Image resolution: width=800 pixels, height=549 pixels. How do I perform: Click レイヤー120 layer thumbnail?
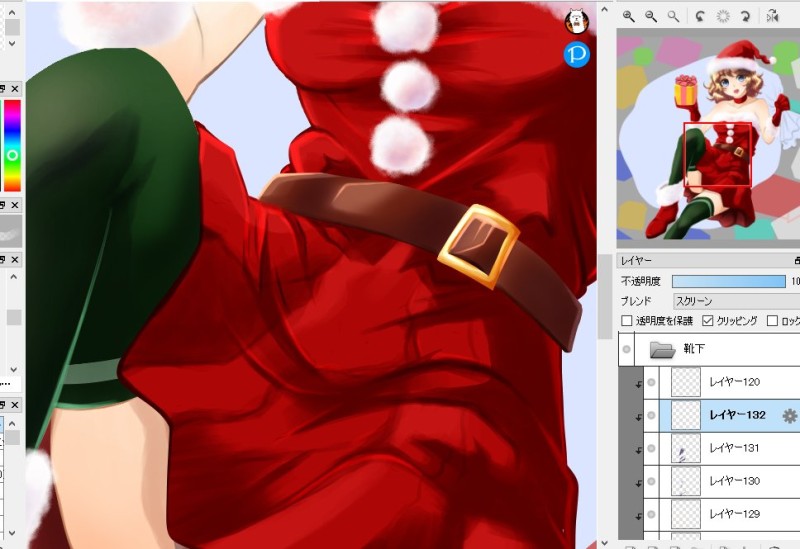pyautogui.click(x=686, y=382)
